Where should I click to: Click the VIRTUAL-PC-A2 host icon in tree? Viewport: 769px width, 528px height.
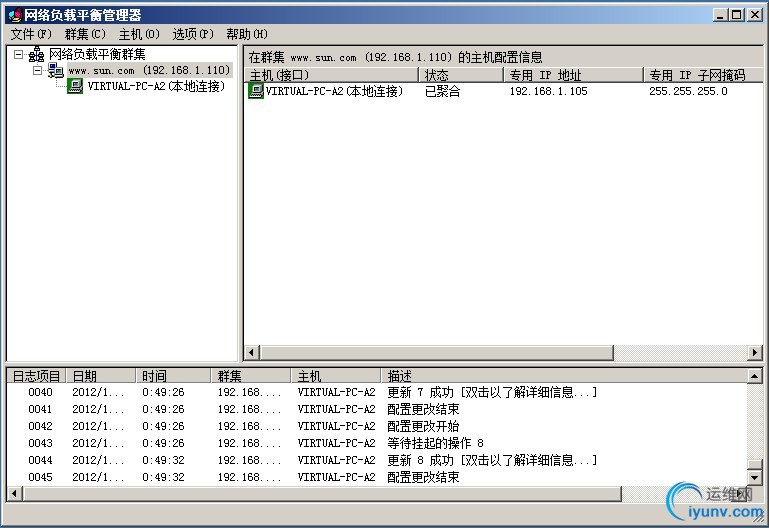(x=75, y=86)
